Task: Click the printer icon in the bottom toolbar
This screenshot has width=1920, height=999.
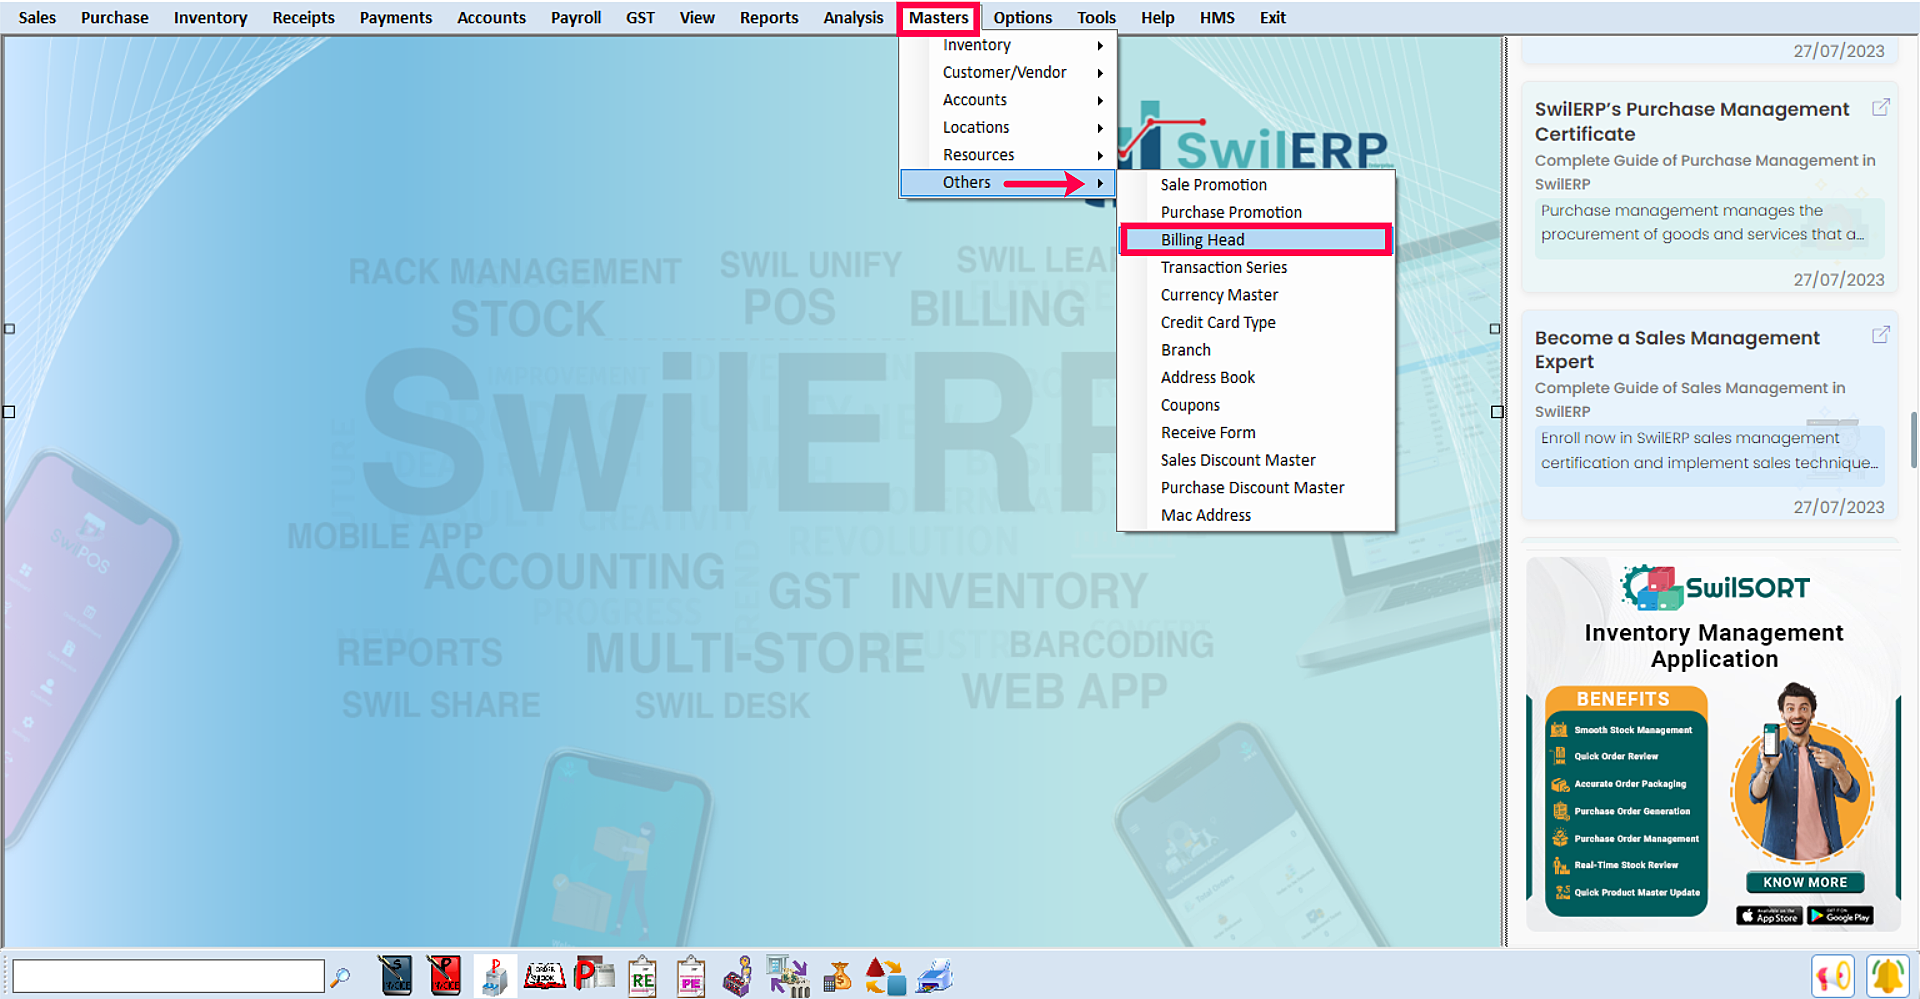Action: pos(934,976)
